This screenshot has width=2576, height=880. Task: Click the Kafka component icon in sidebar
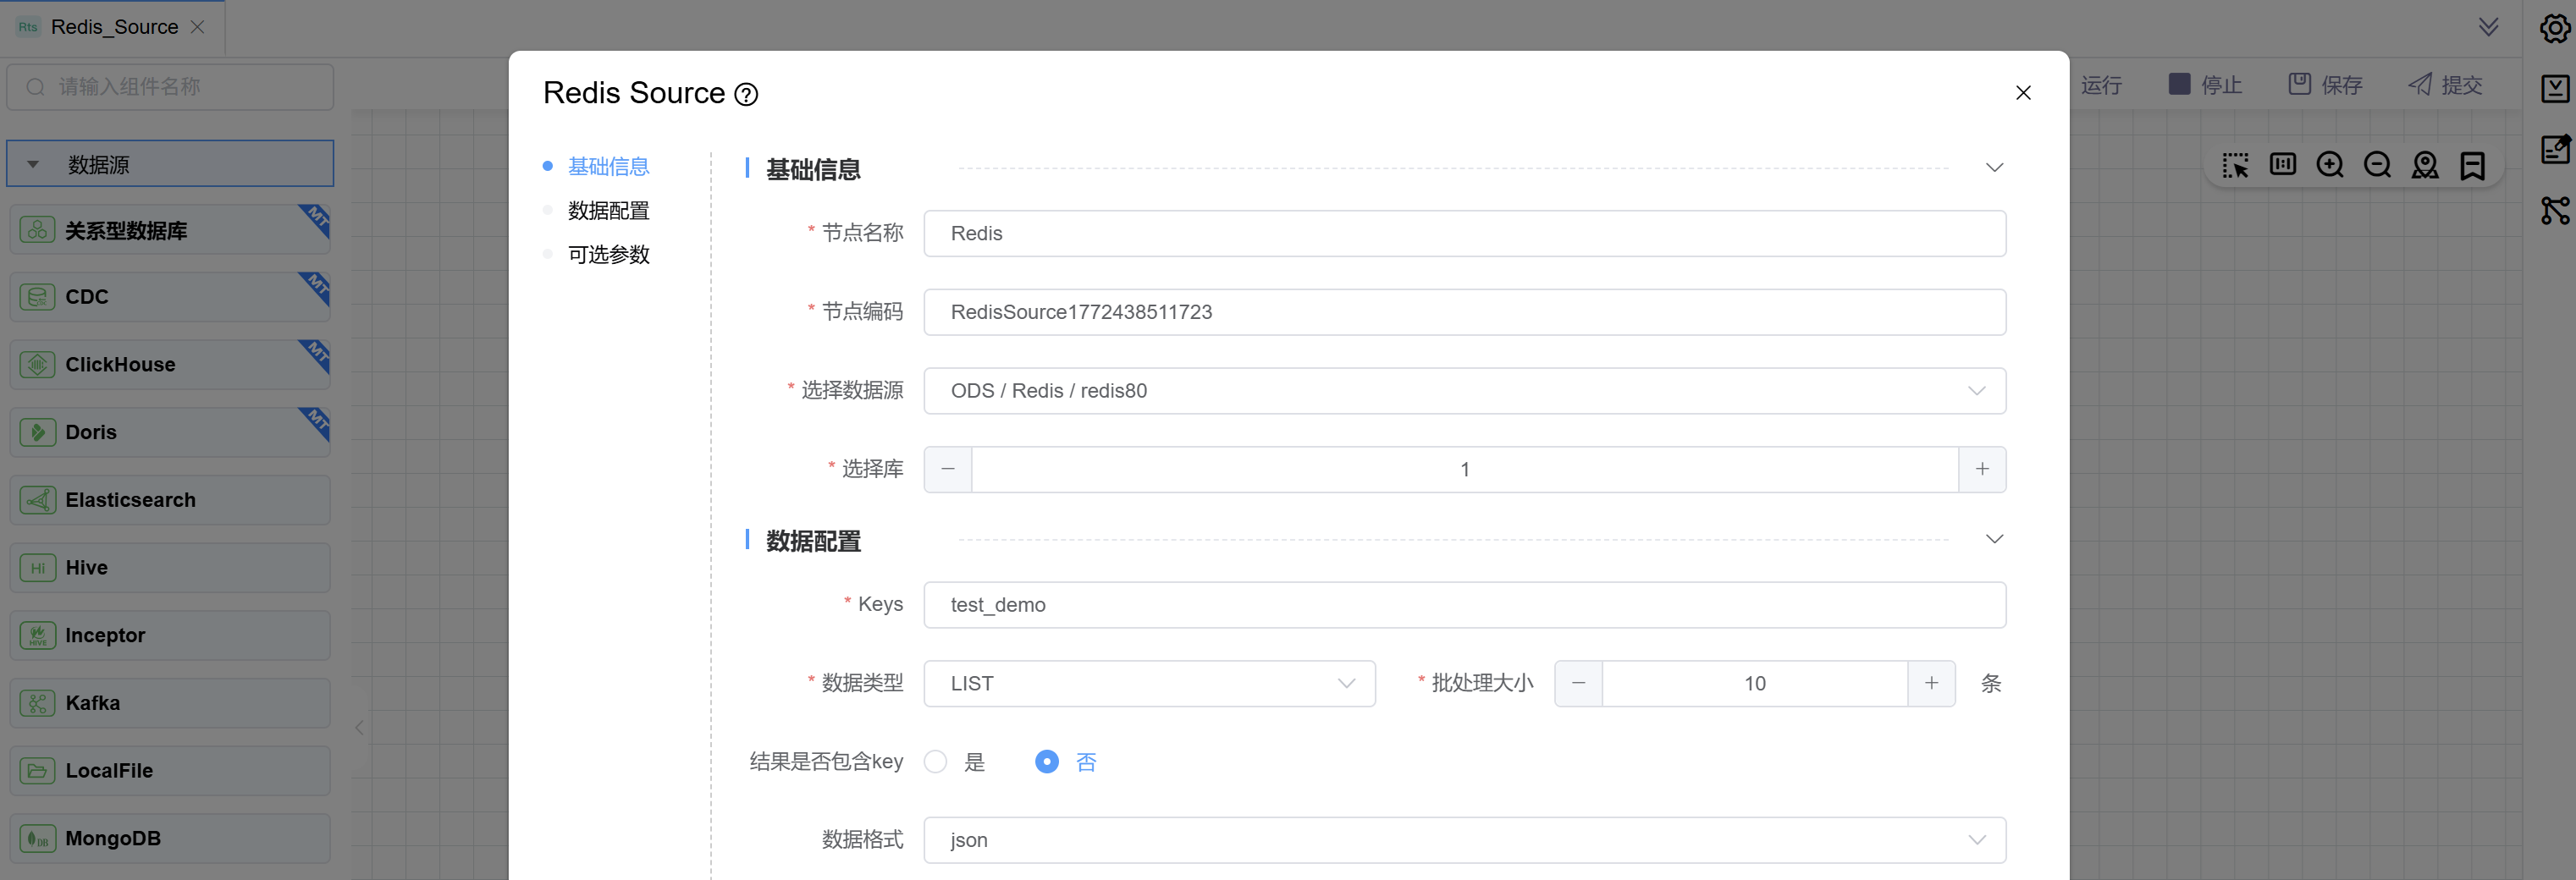[x=38, y=703]
